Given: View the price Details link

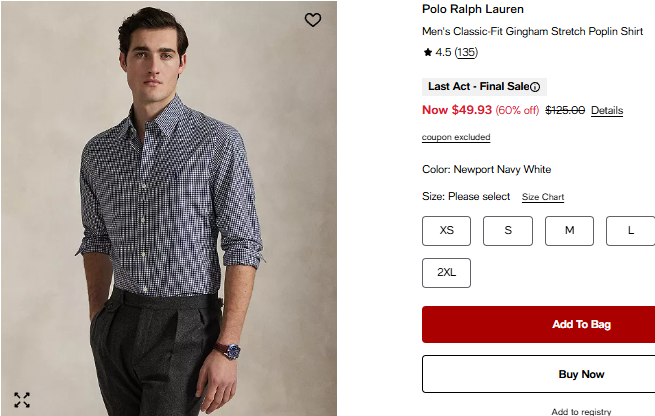Looking at the screenshot, I should [607, 110].
